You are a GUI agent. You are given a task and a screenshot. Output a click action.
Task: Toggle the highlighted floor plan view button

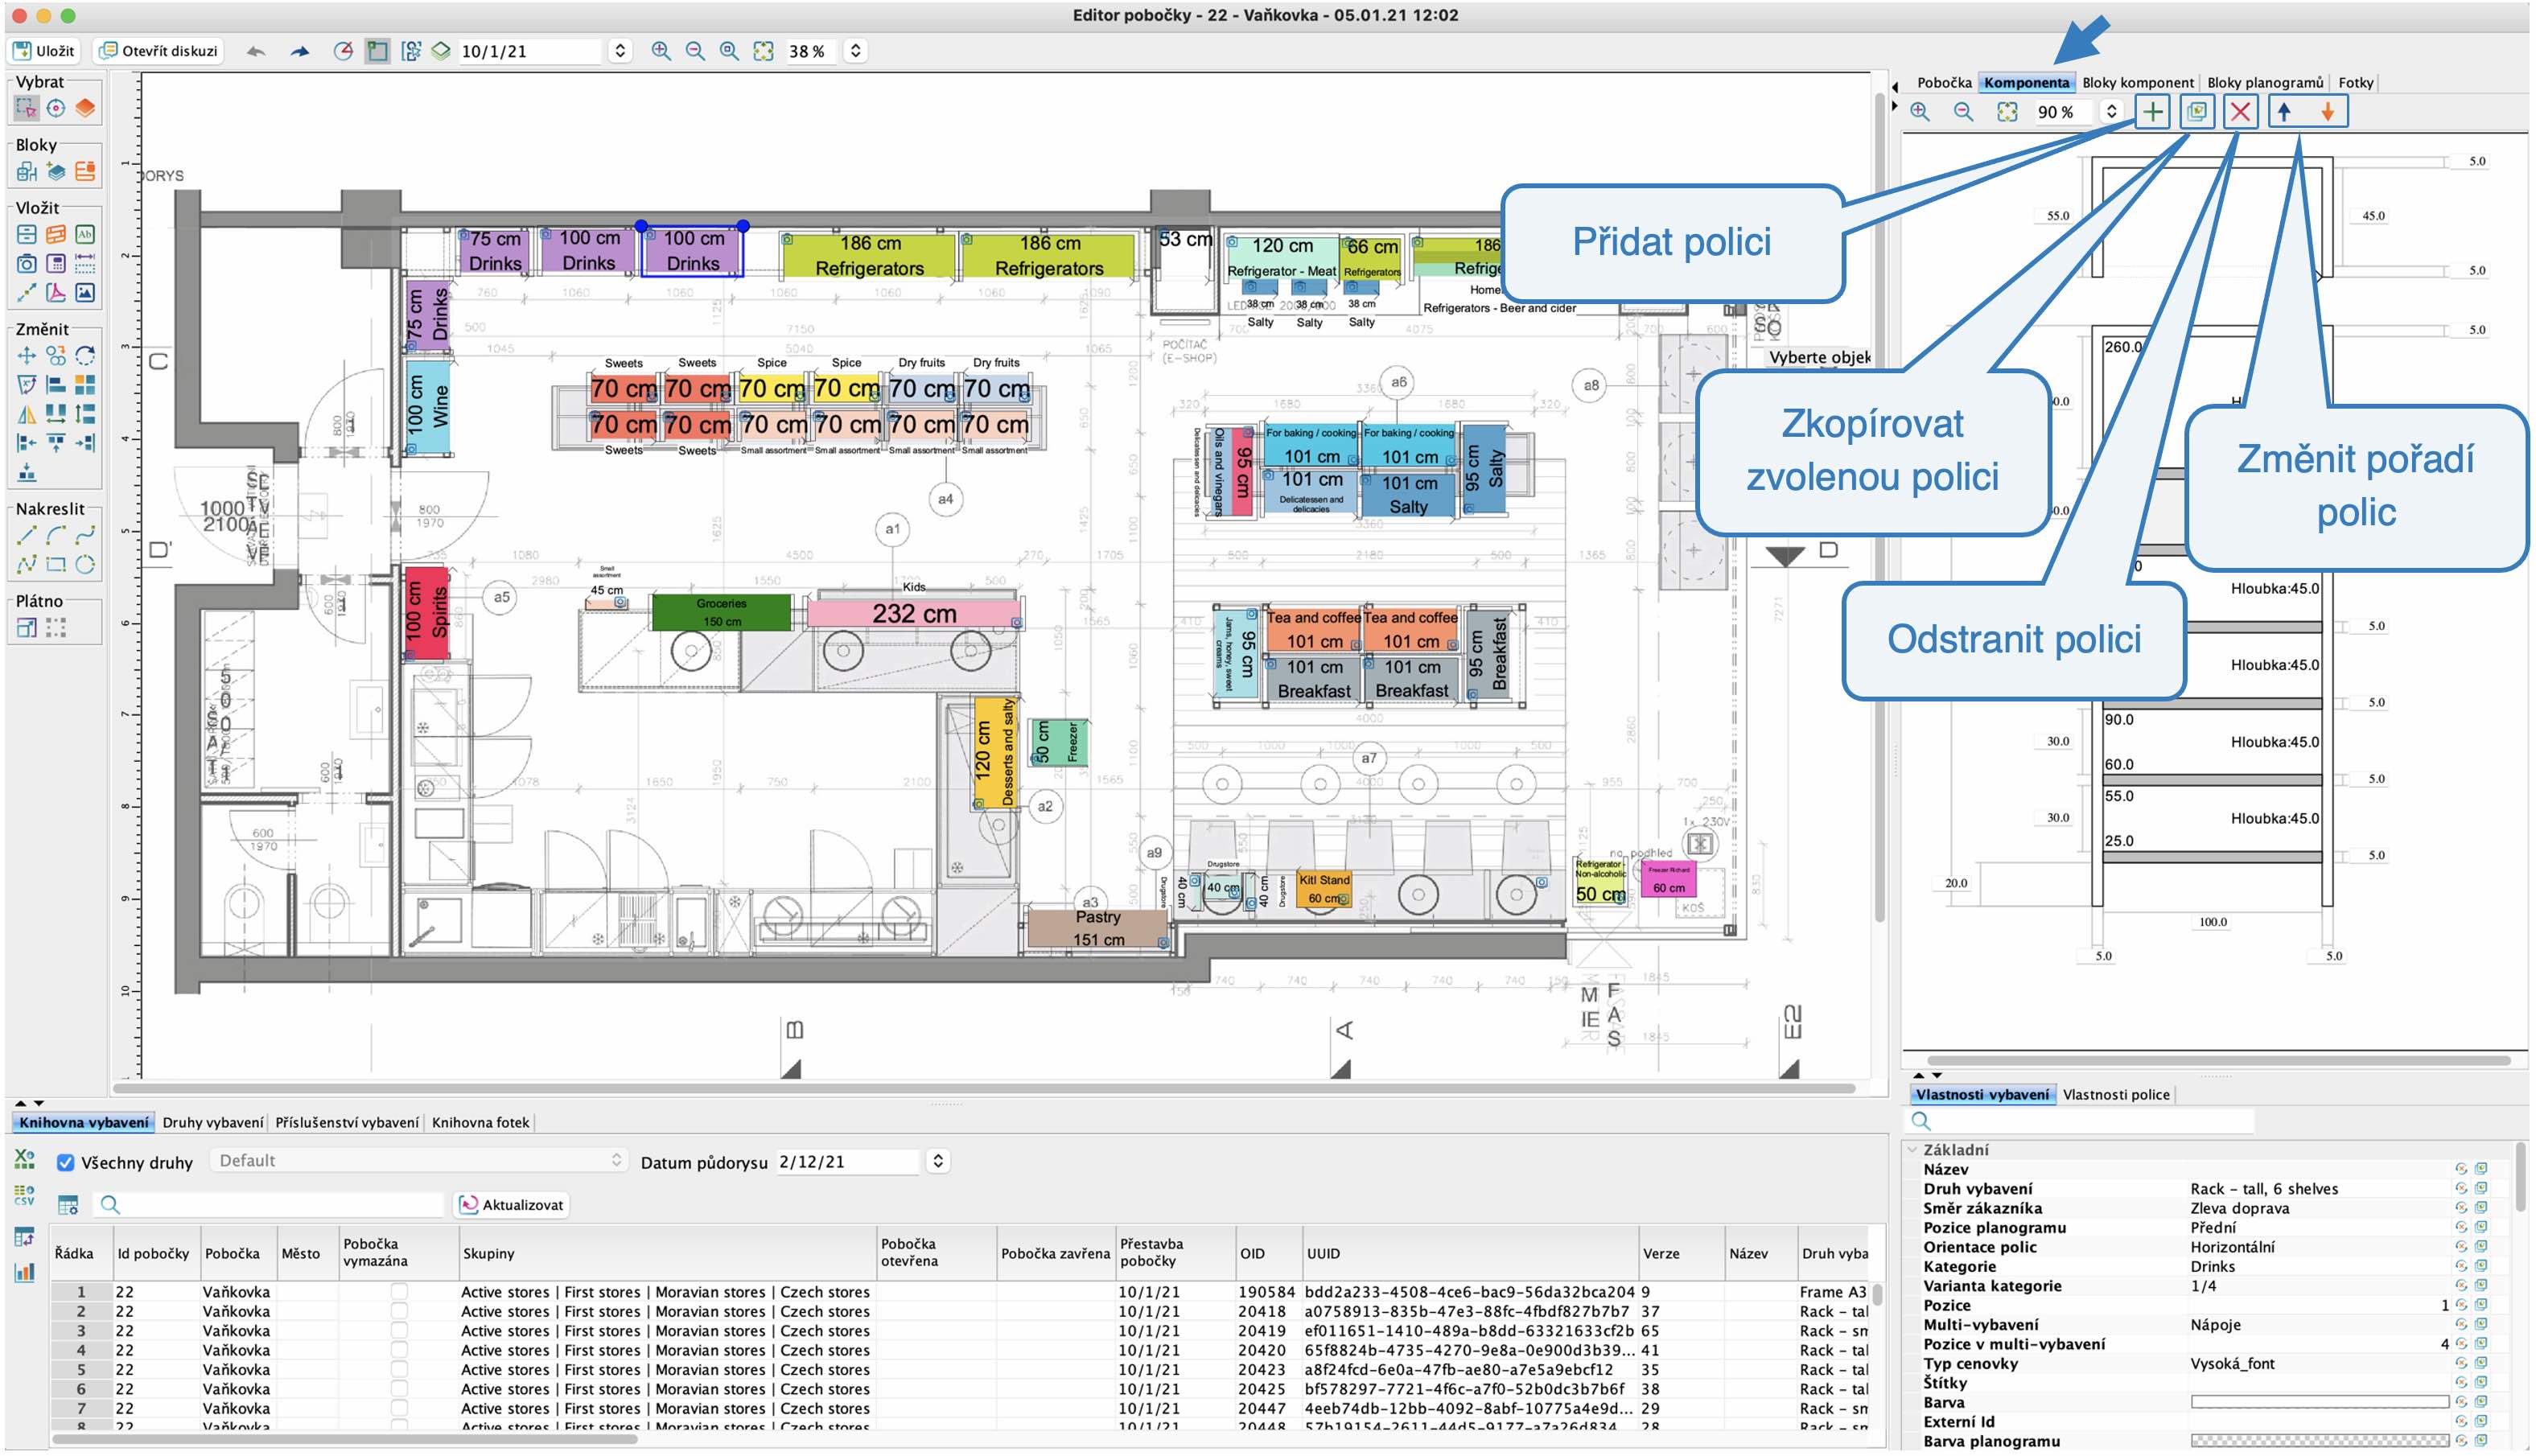coord(377,51)
